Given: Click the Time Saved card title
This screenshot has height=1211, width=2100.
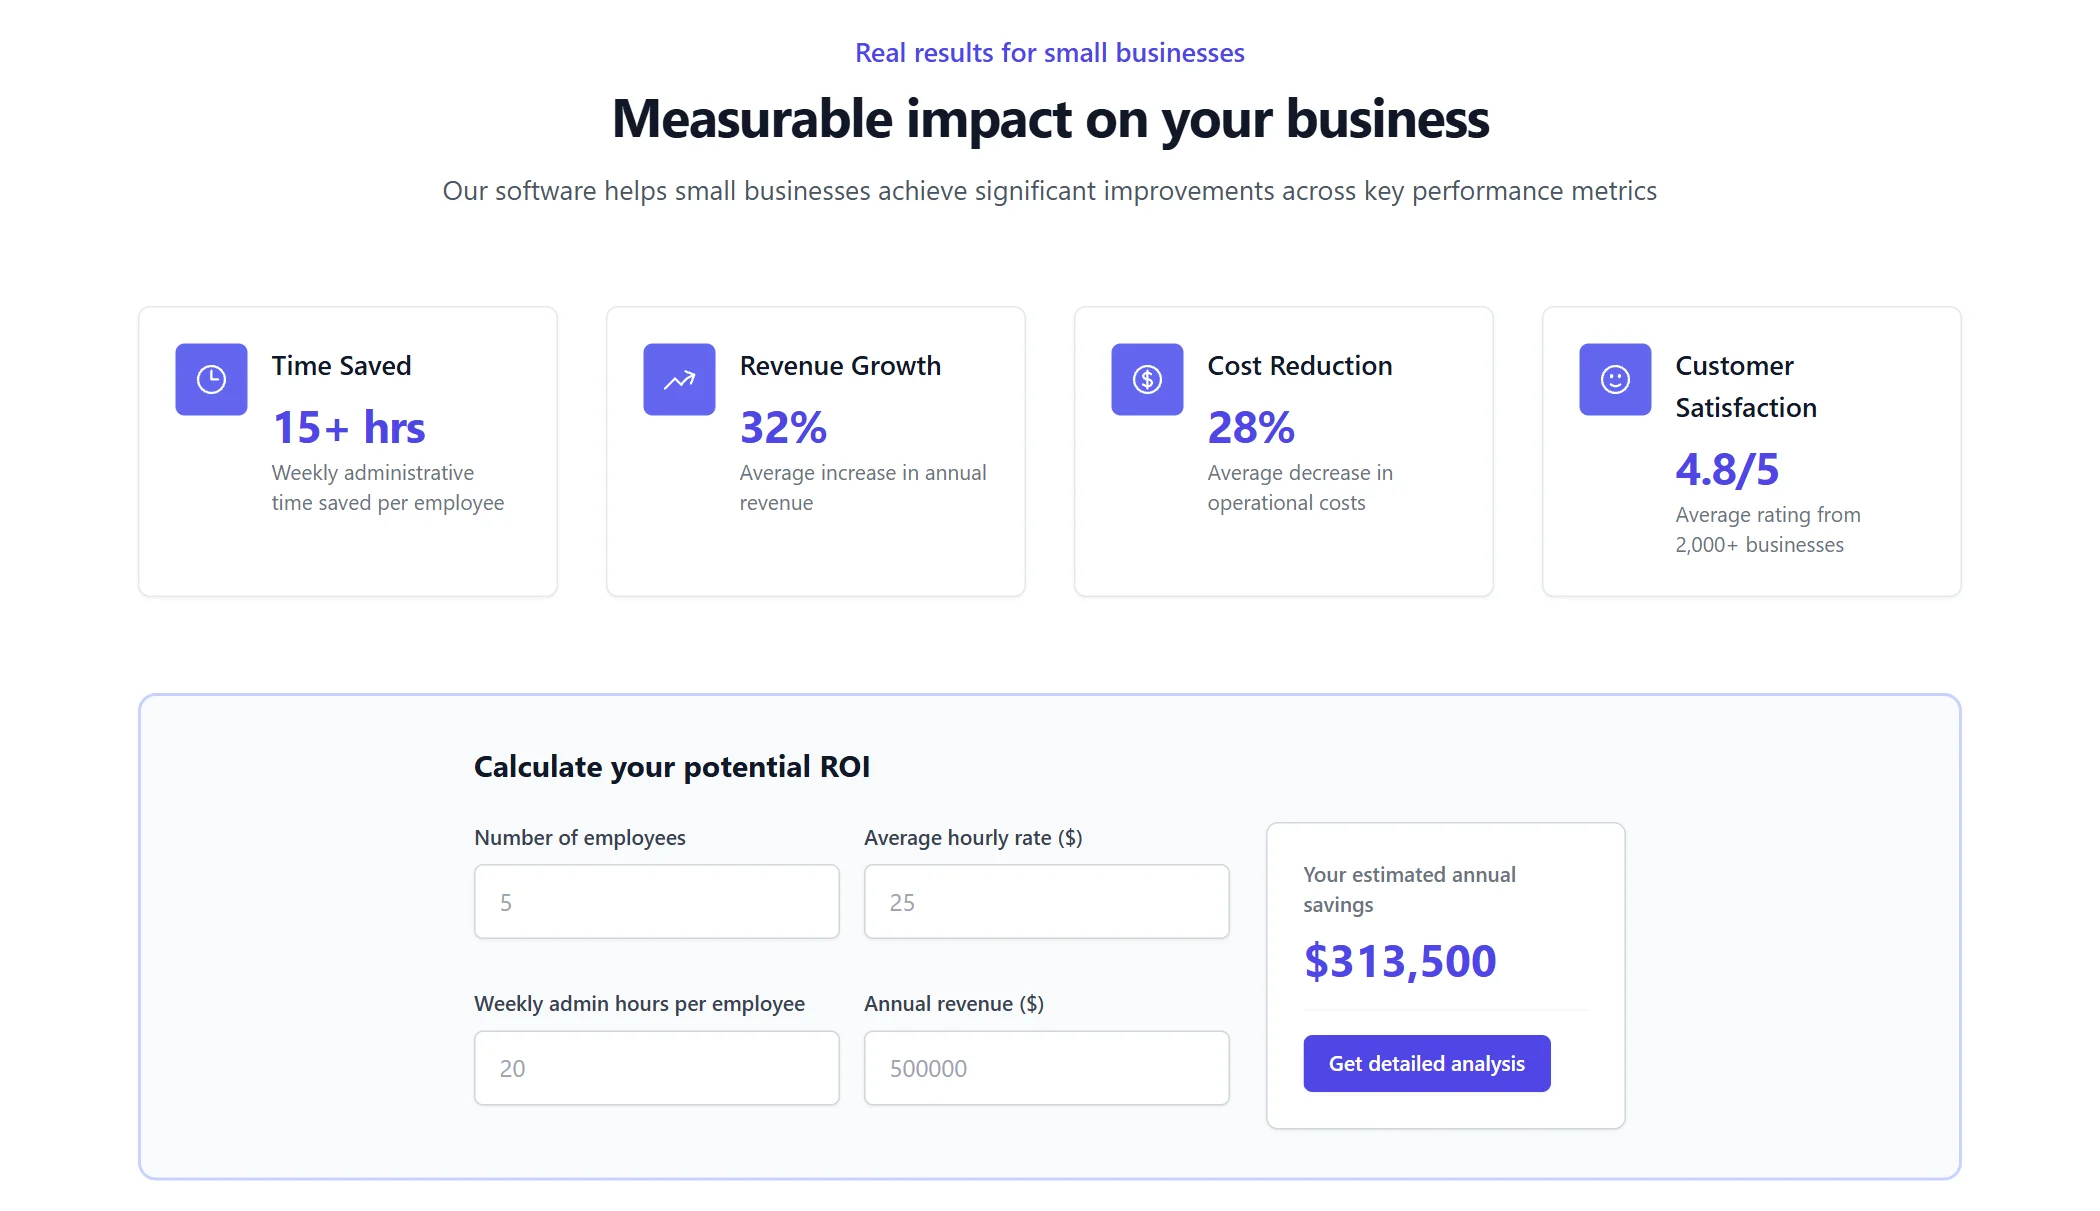Looking at the screenshot, I should point(341,366).
